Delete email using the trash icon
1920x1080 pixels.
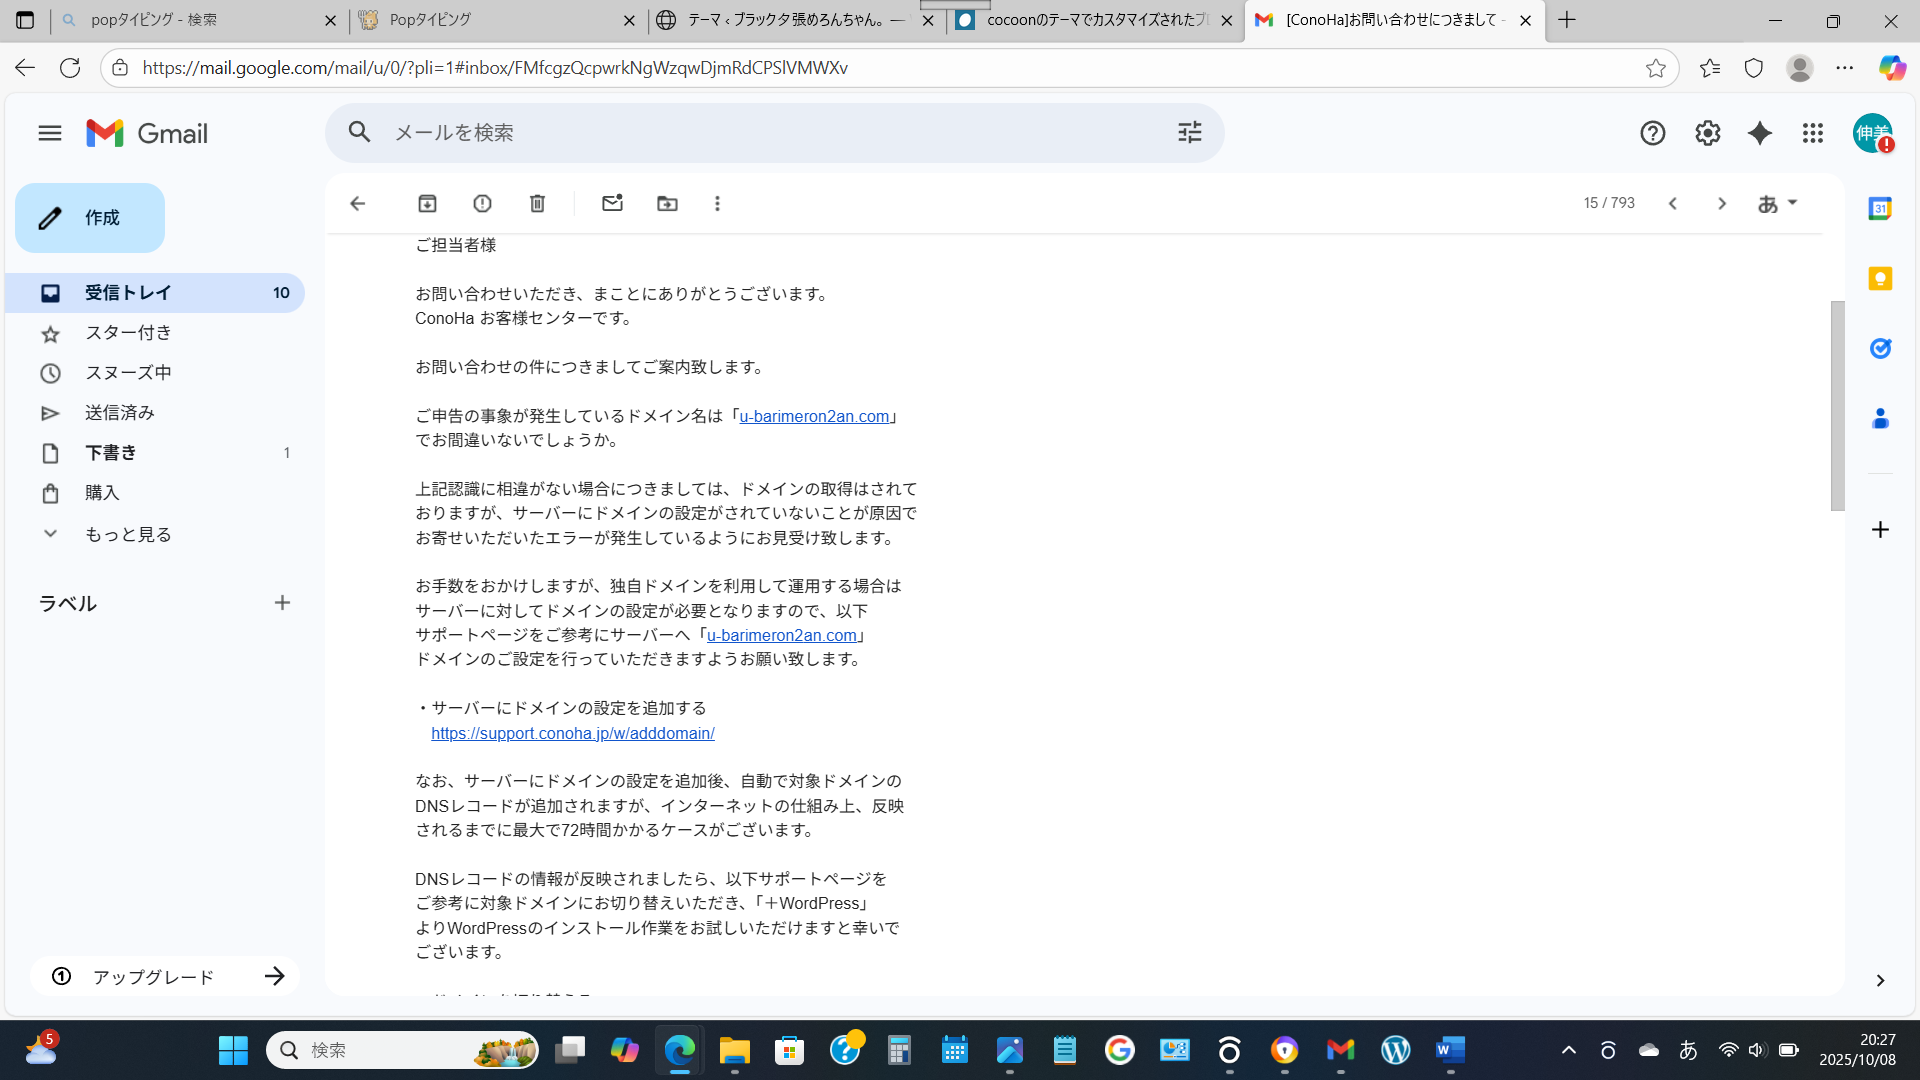point(537,204)
